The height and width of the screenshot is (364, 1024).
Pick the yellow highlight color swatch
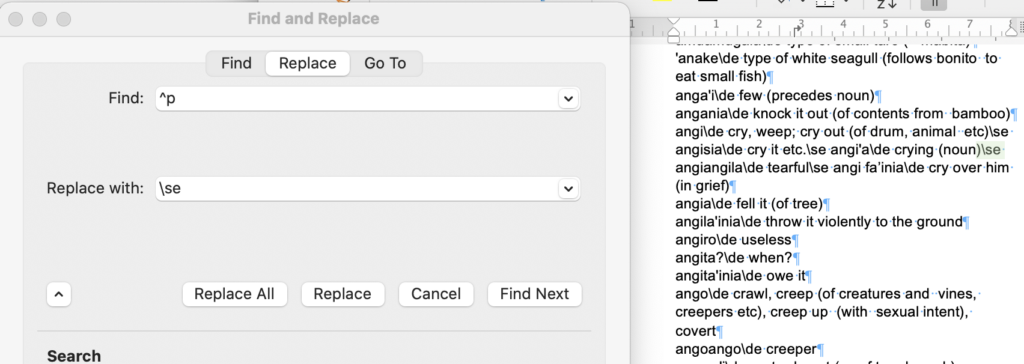click(x=660, y=1)
